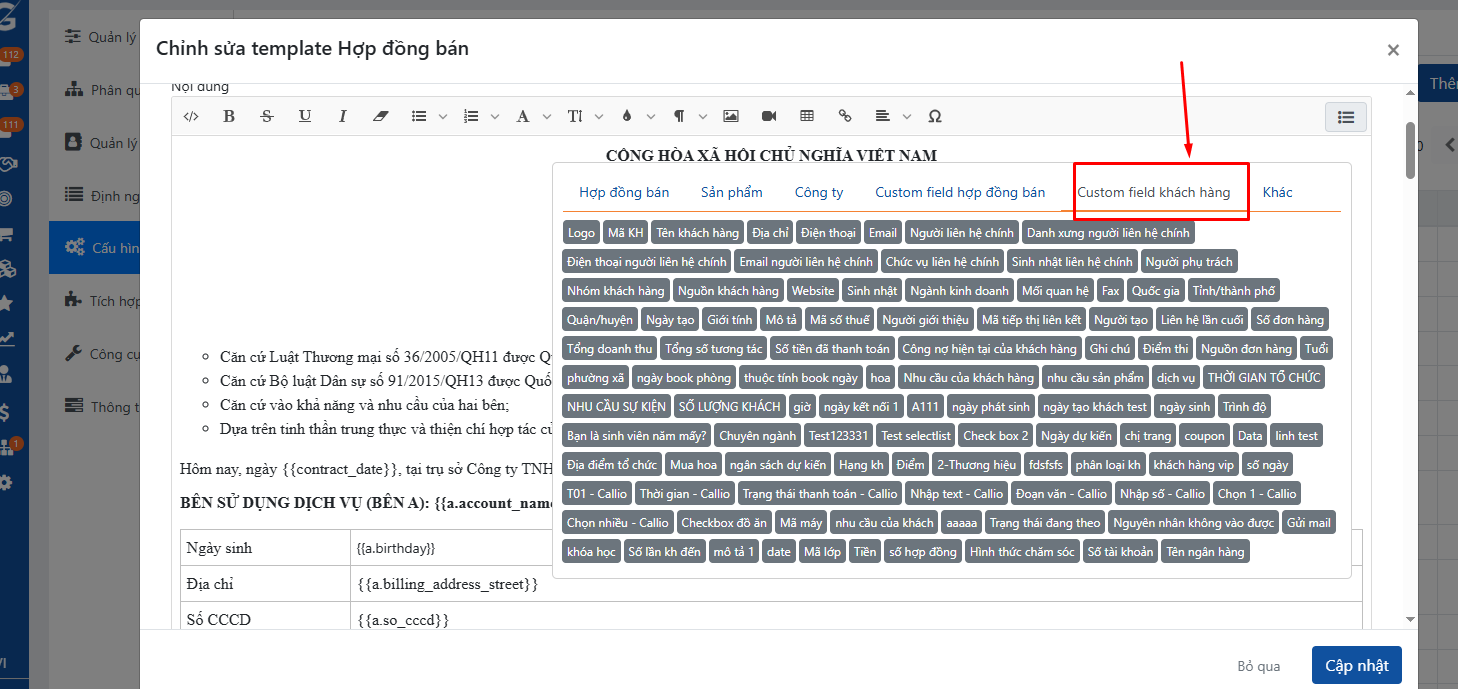
Task: Click the {{a.billing_address_street}} placeholder text
Action: pos(448,584)
